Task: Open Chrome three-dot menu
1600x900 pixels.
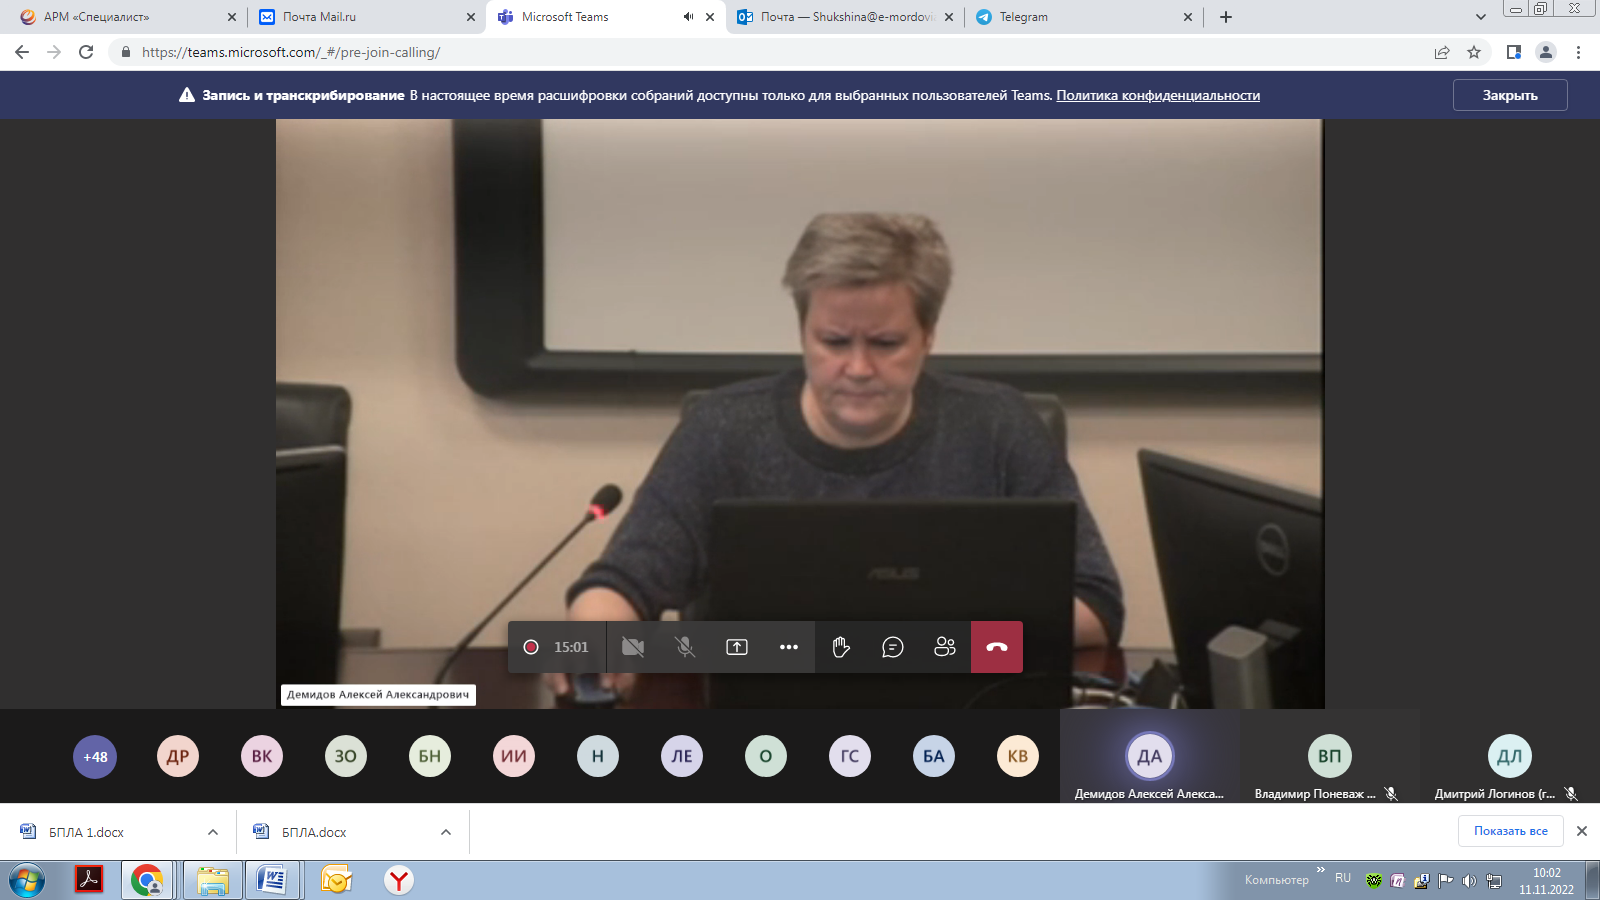Action: 1579,52
